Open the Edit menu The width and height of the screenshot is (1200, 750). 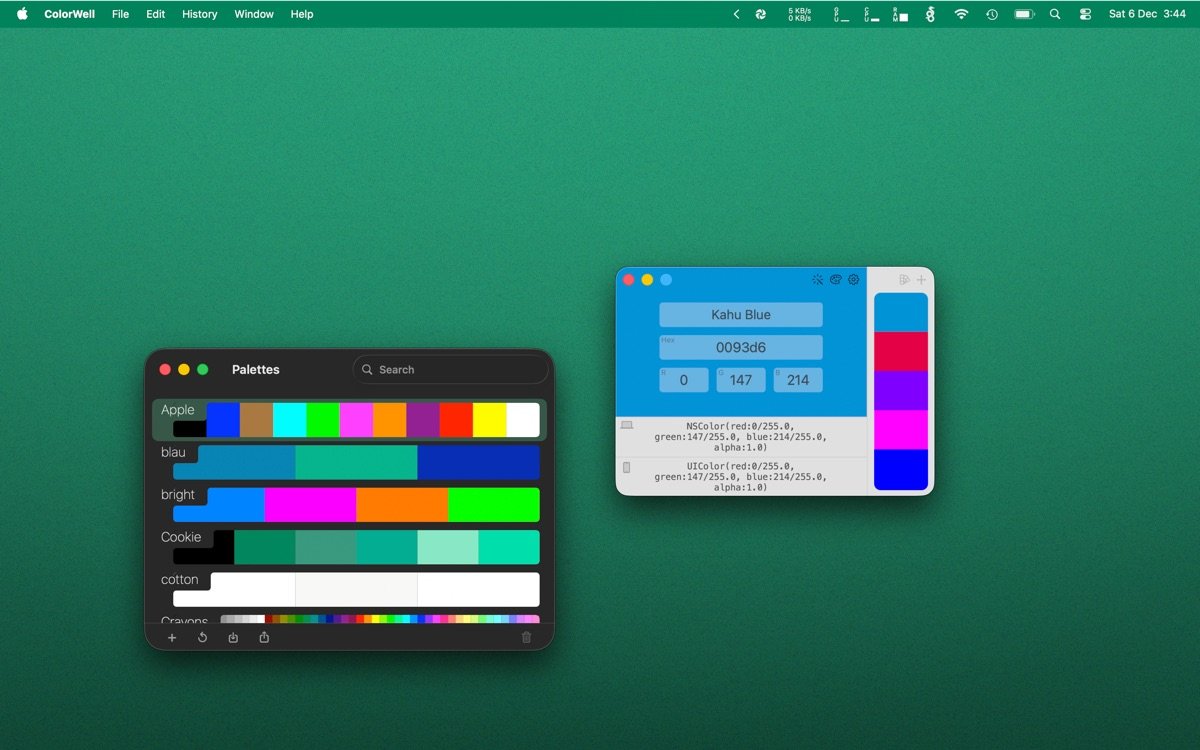(155, 14)
